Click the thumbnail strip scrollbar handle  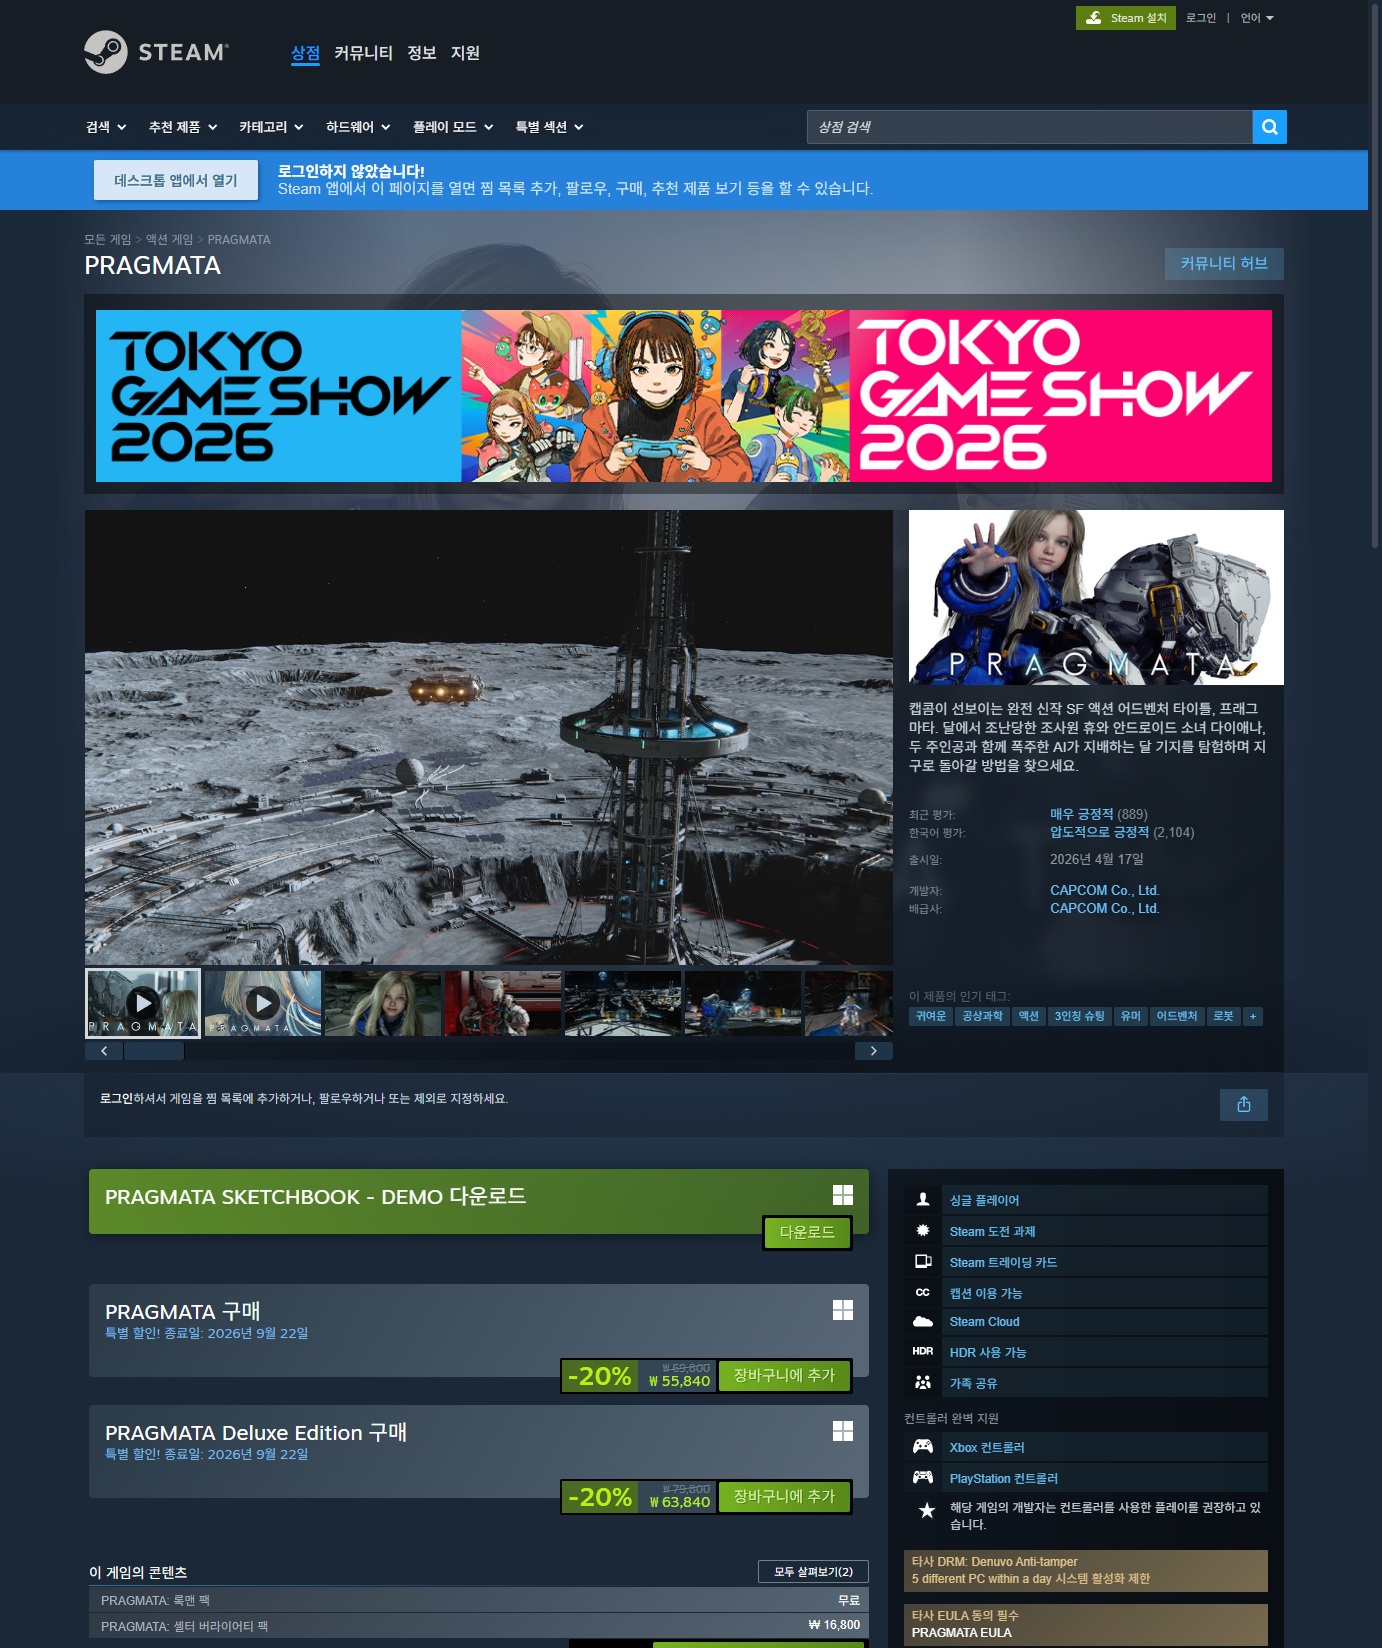[154, 1051]
